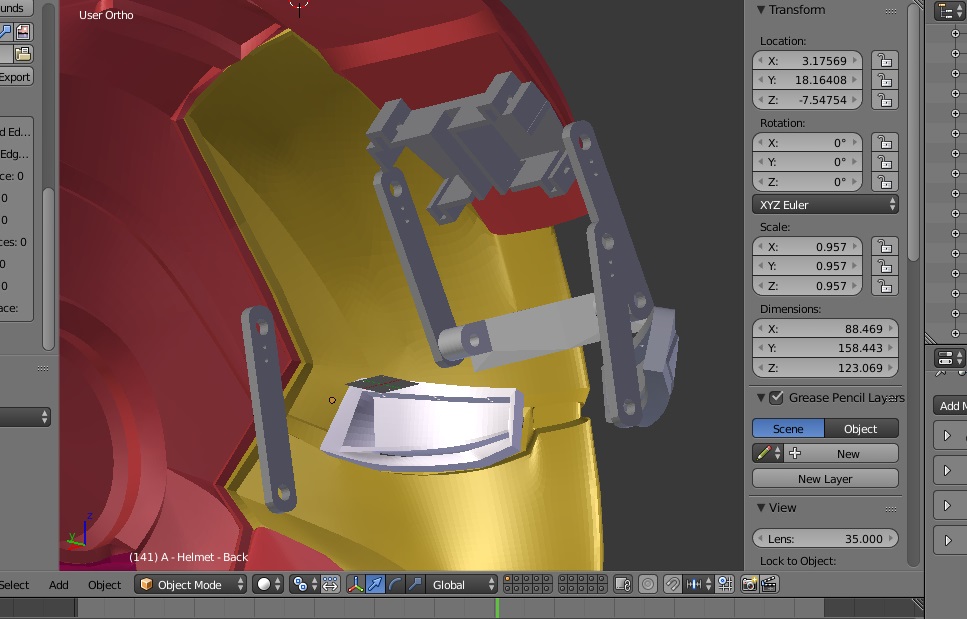The image size is (967, 619).
Task: Uncheck the Grease Pencil Layers checkbox
Action: click(x=777, y=398)
